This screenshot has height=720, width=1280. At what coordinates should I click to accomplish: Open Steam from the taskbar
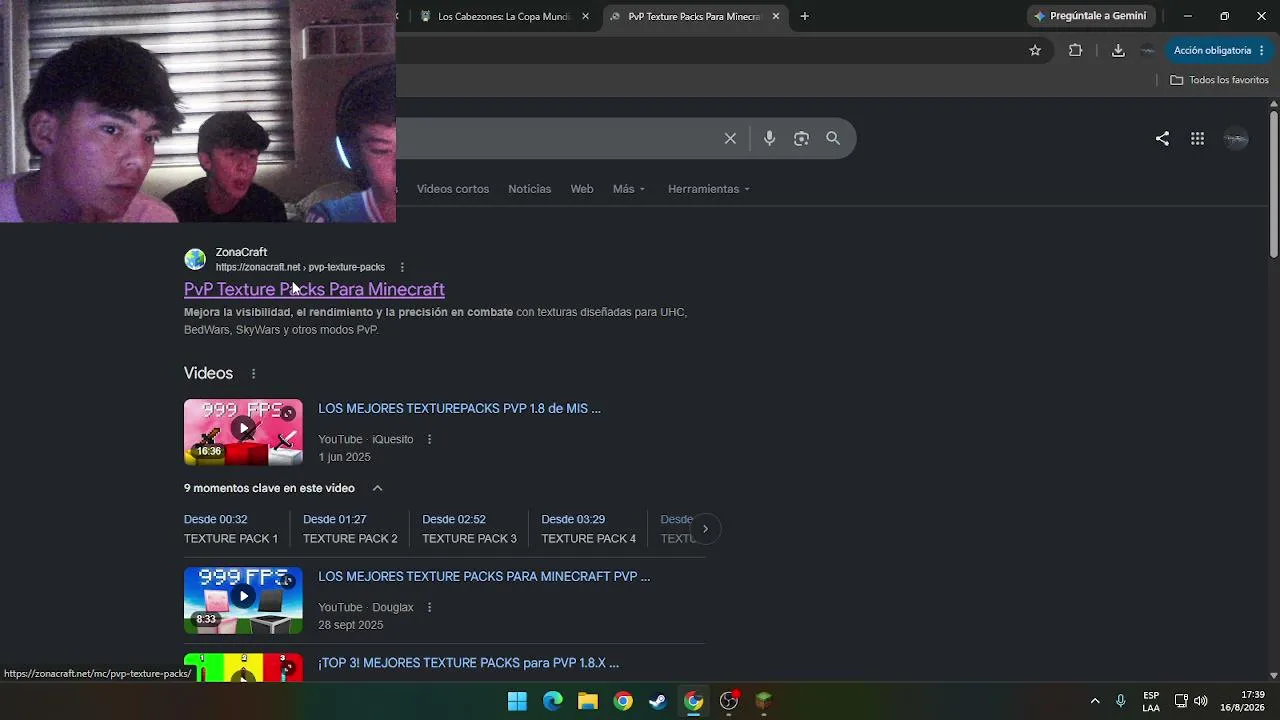pos(658,701)
